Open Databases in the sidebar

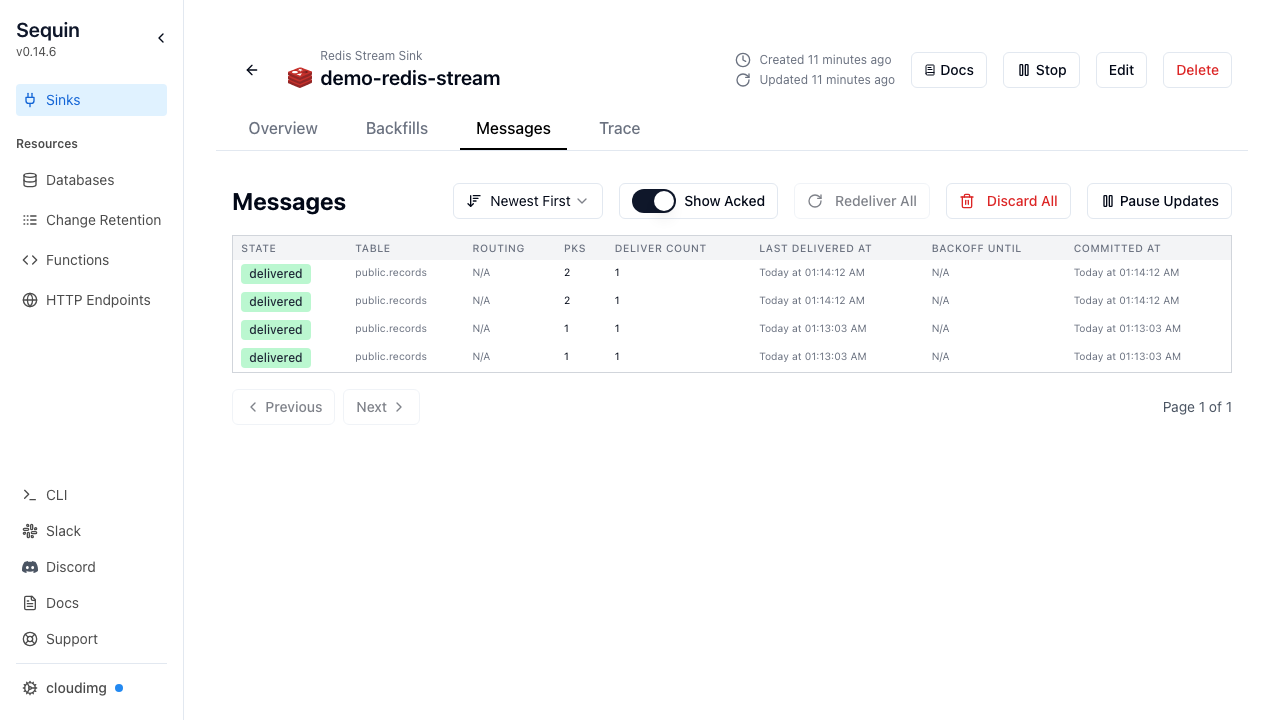coord(91,180)
